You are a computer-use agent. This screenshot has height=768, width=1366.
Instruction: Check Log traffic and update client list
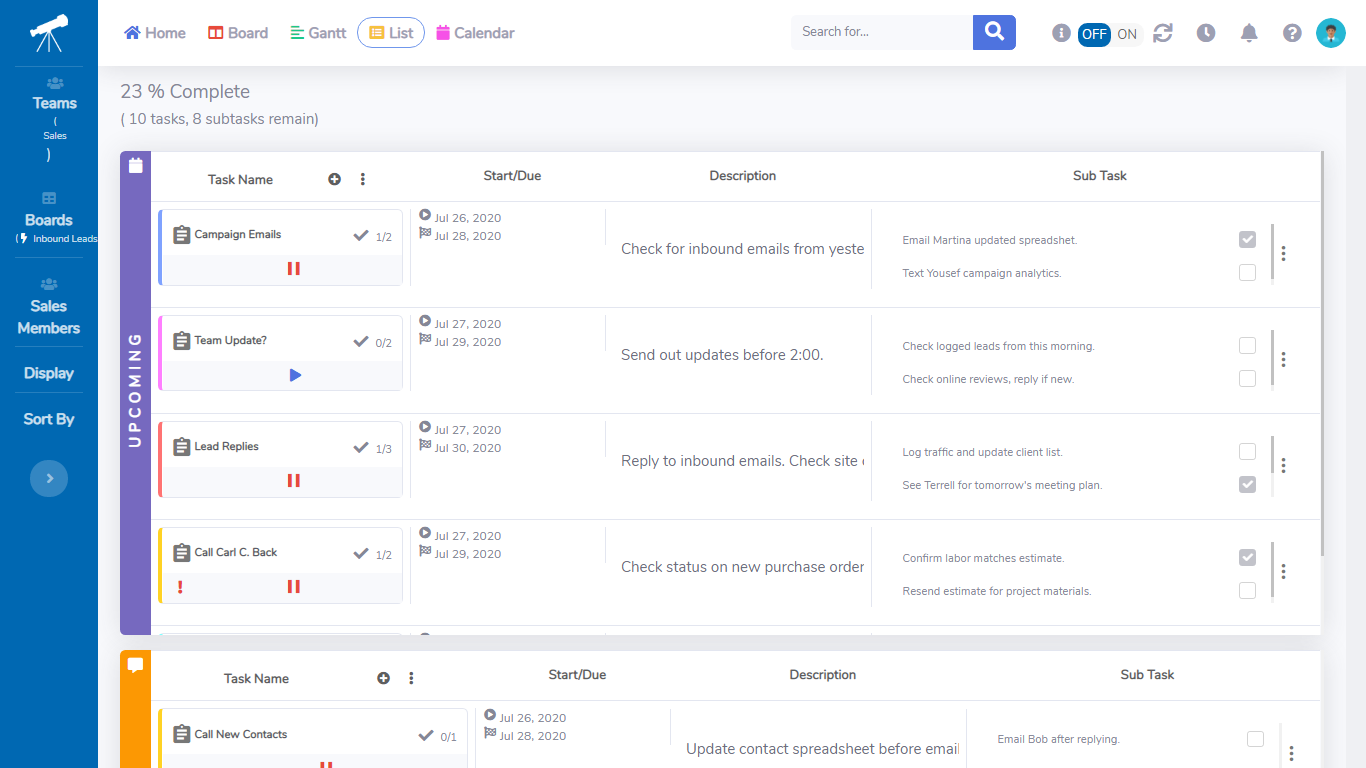[1247, 452]
